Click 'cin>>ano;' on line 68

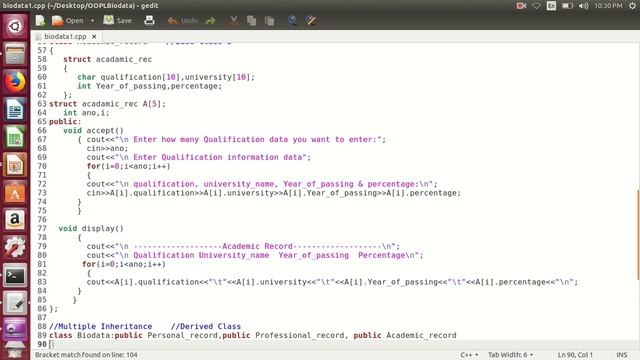tap(107, 149)
